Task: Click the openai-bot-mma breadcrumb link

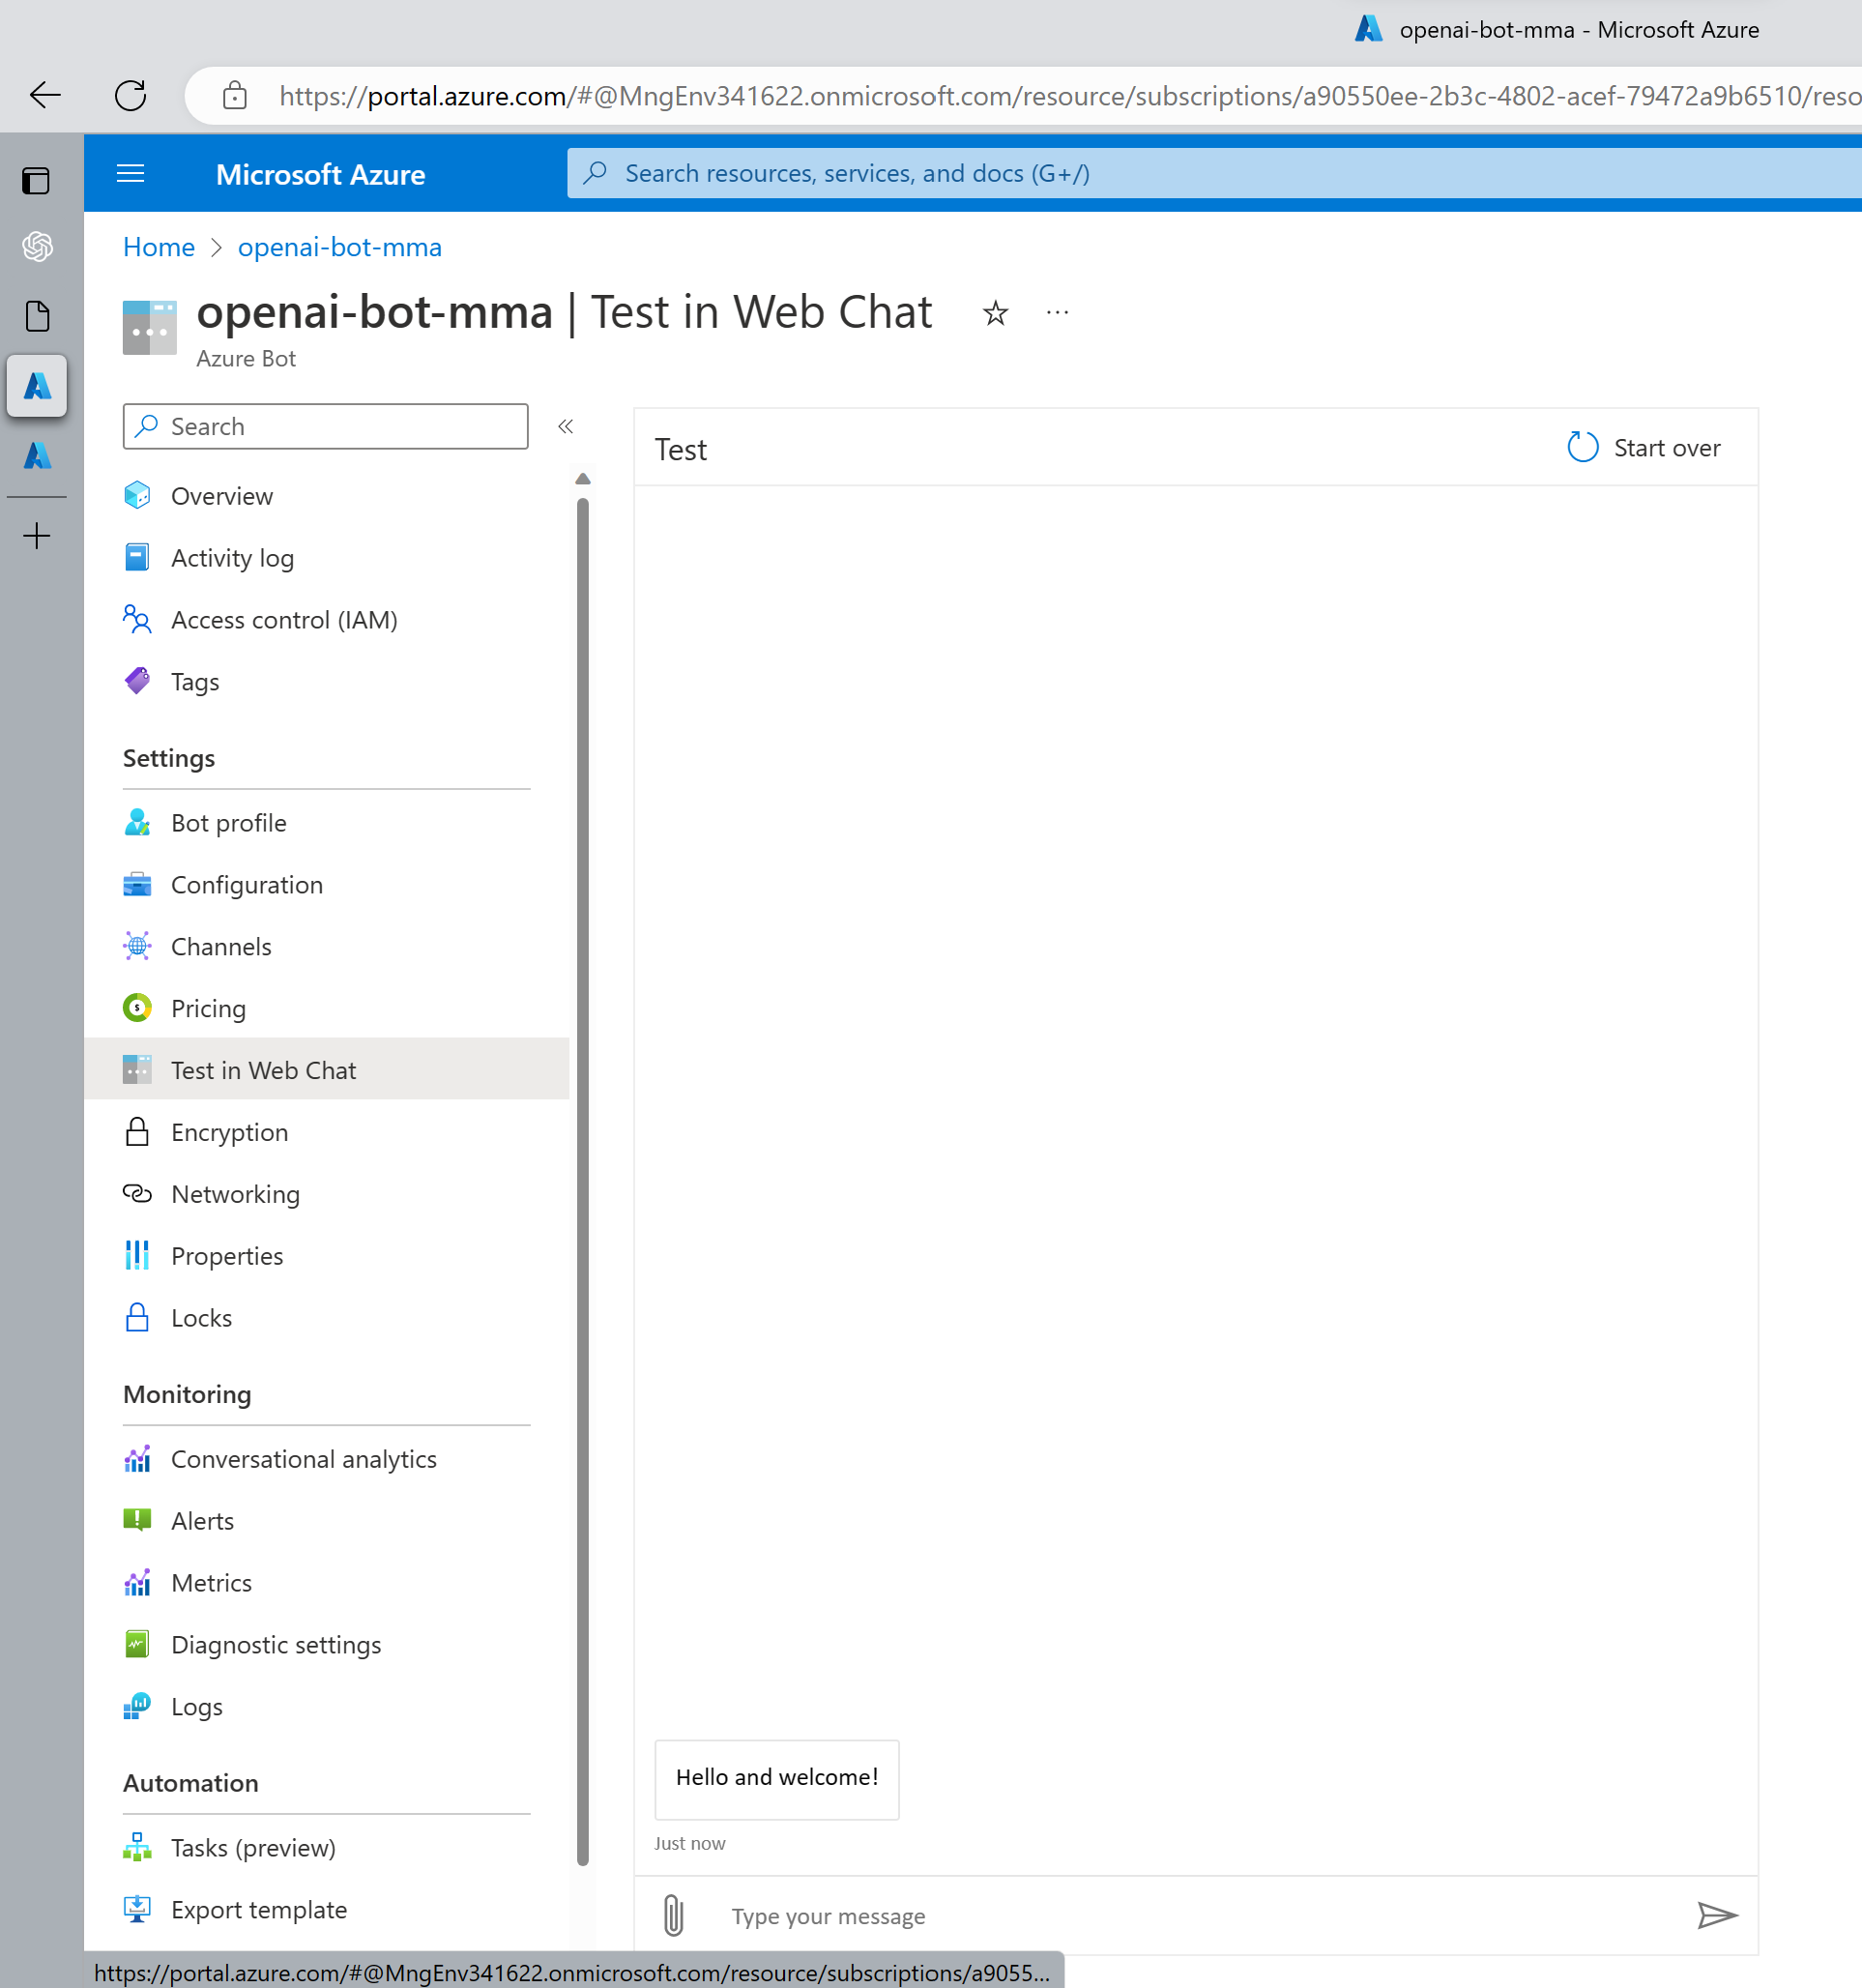Action: click(x=339, y=247)
